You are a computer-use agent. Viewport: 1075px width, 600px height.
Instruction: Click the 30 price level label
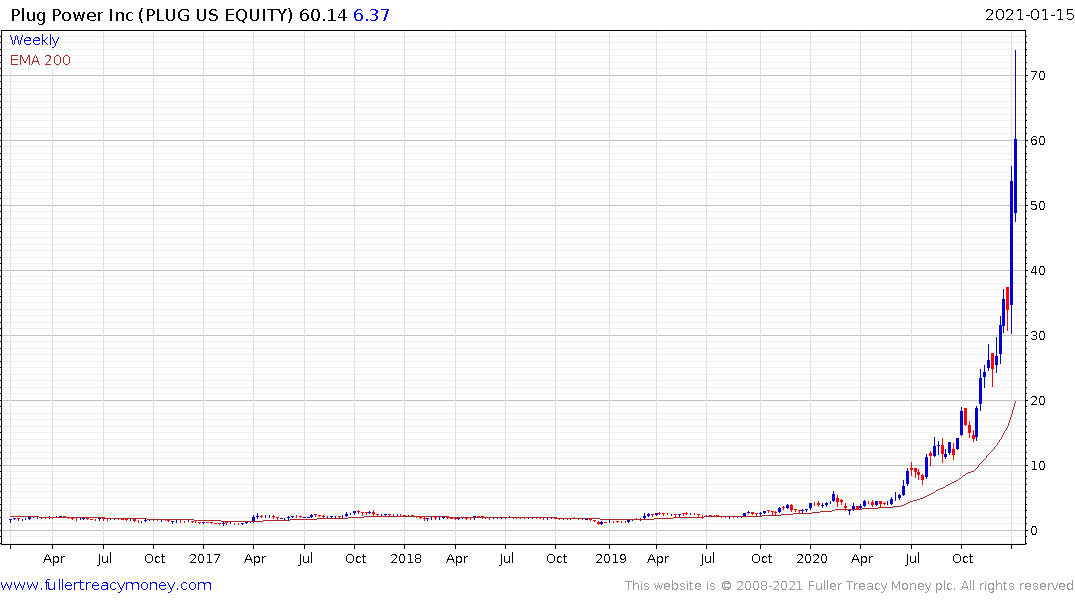coord(1039,336)
